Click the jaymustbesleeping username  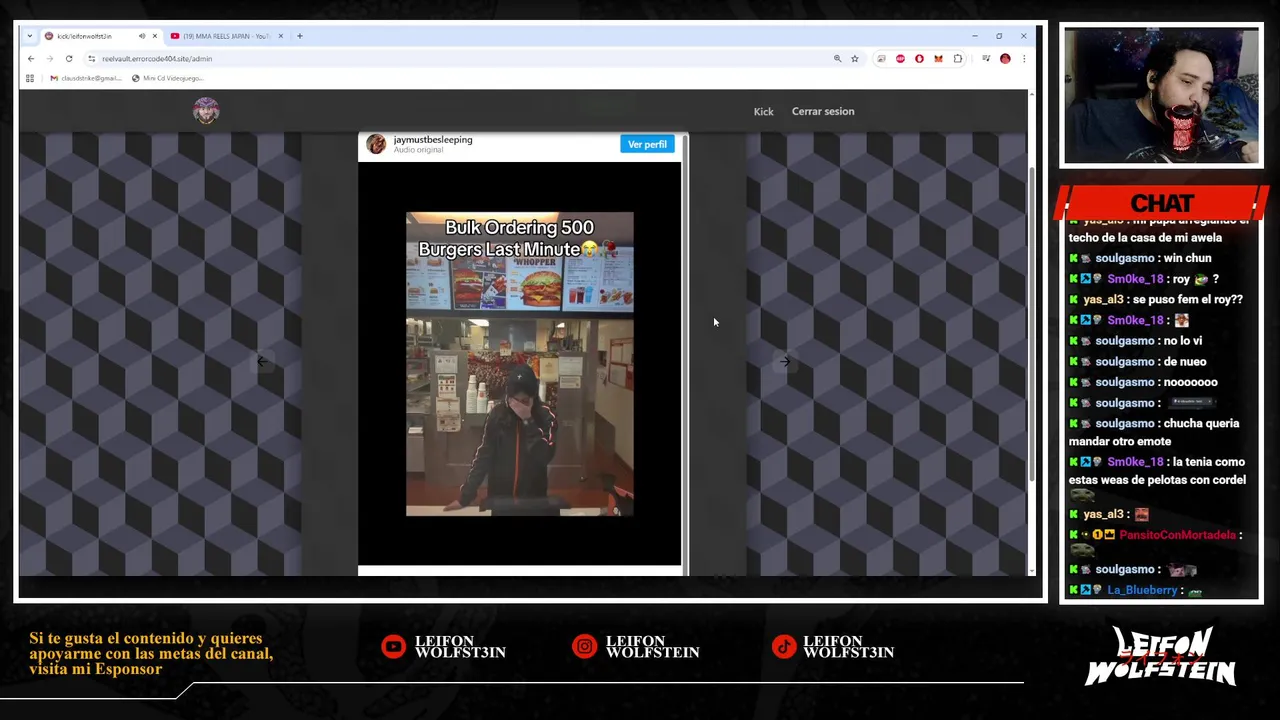(433, 140)
